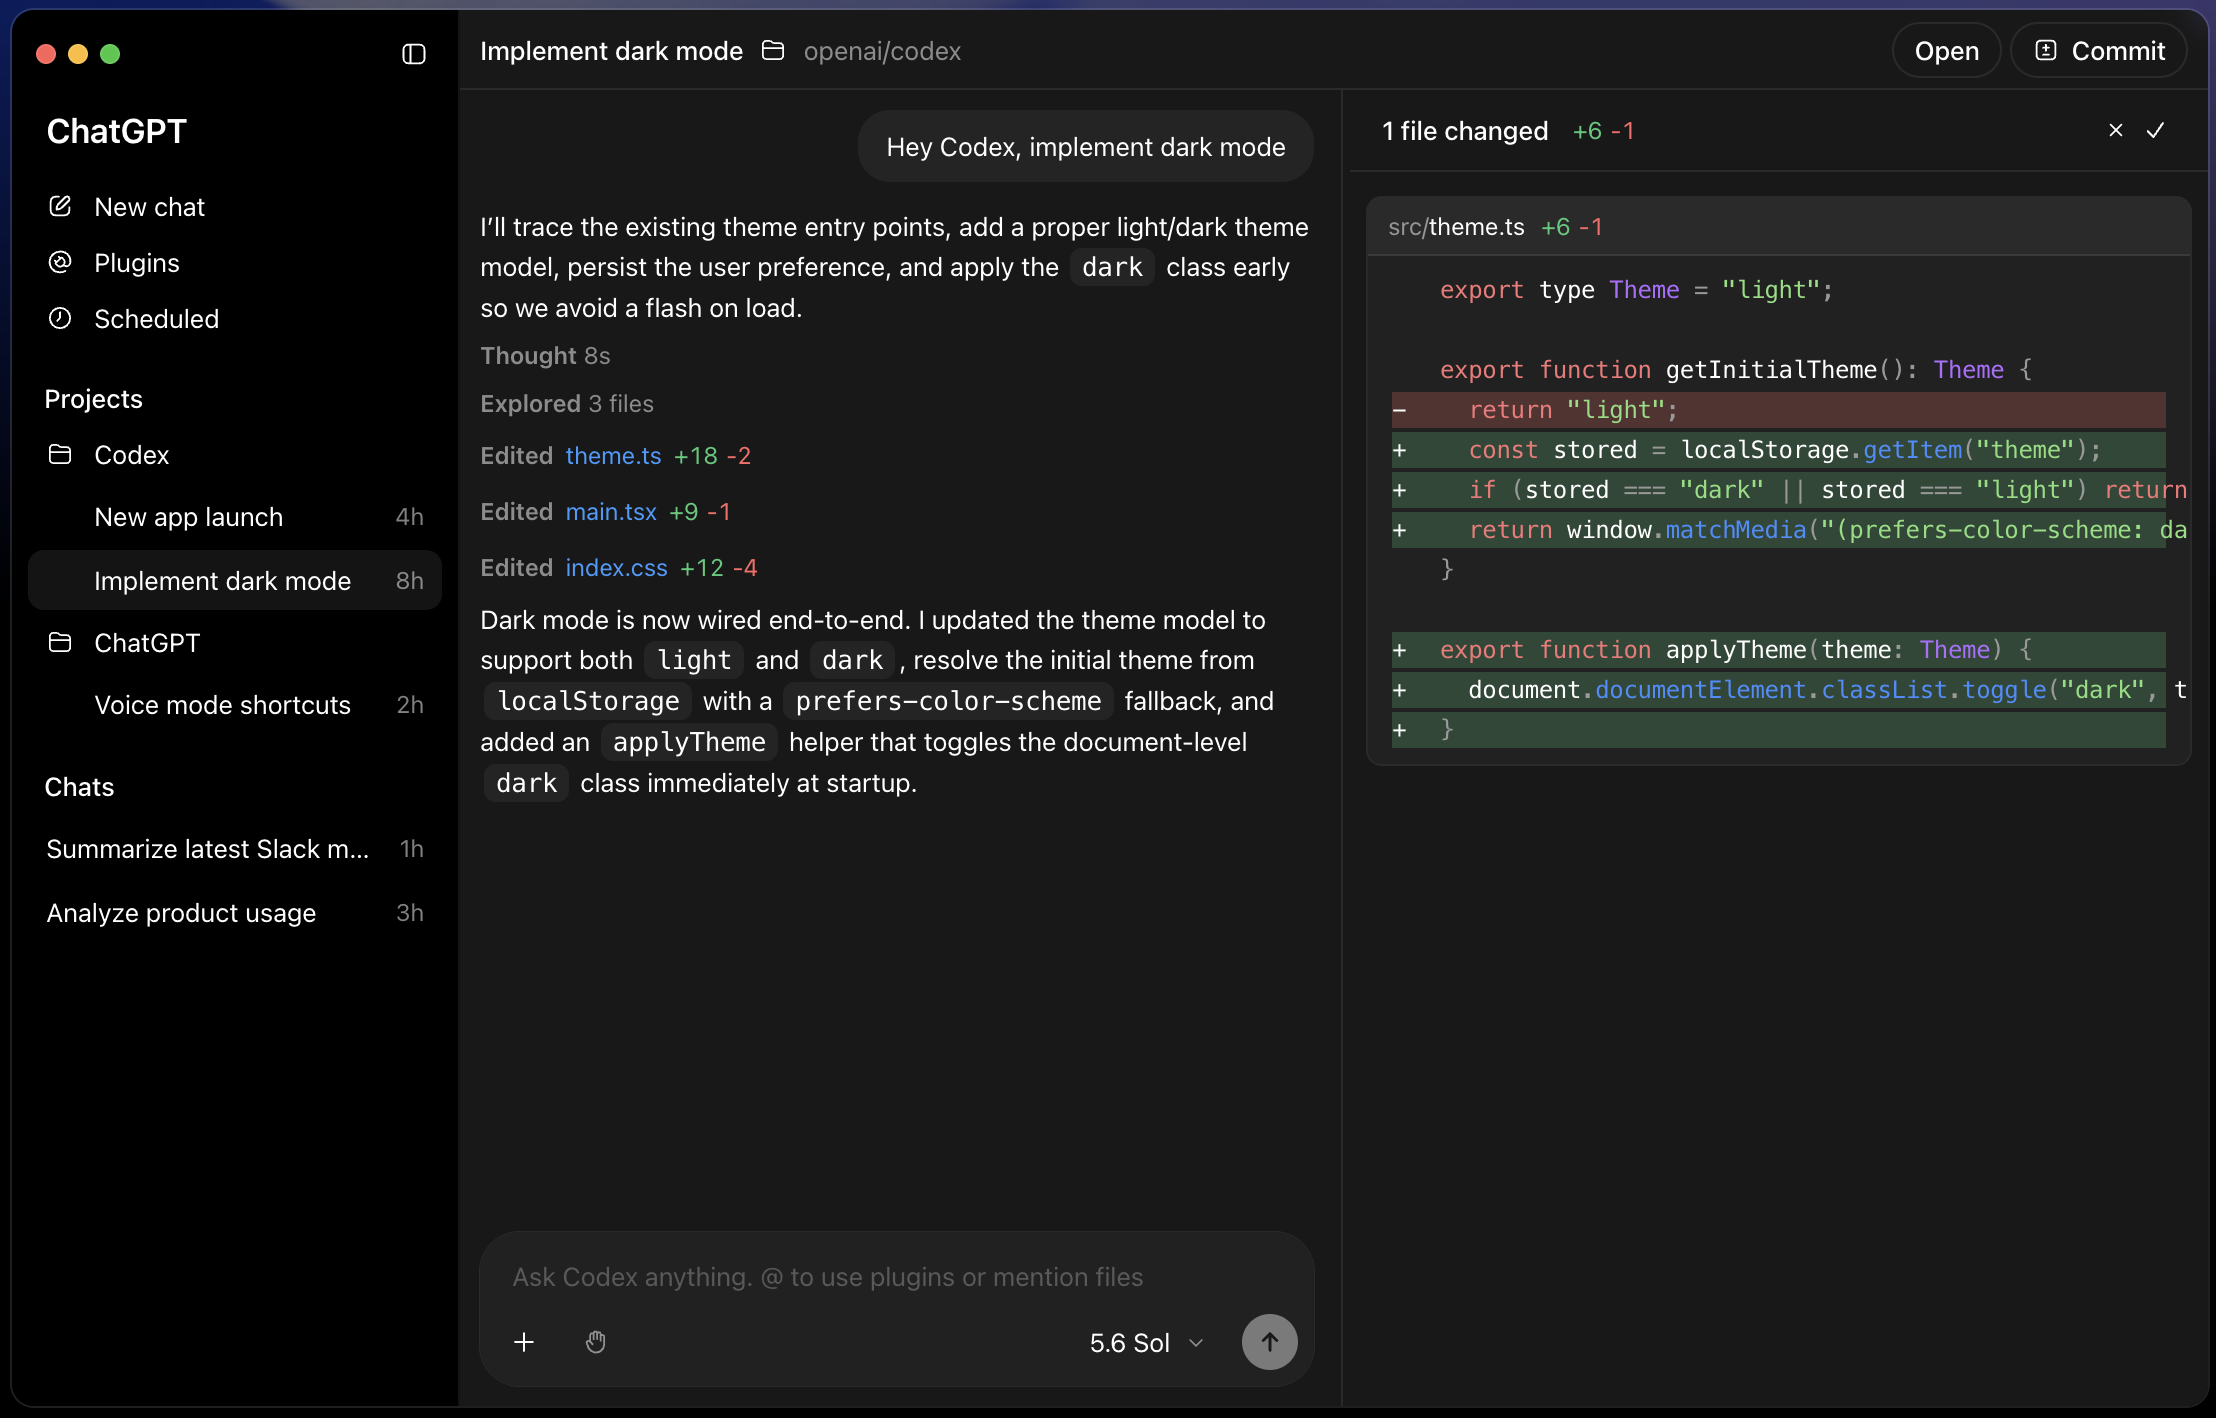
Task: Open the theme.ts edited file link
Action: [x=613, y=456]
